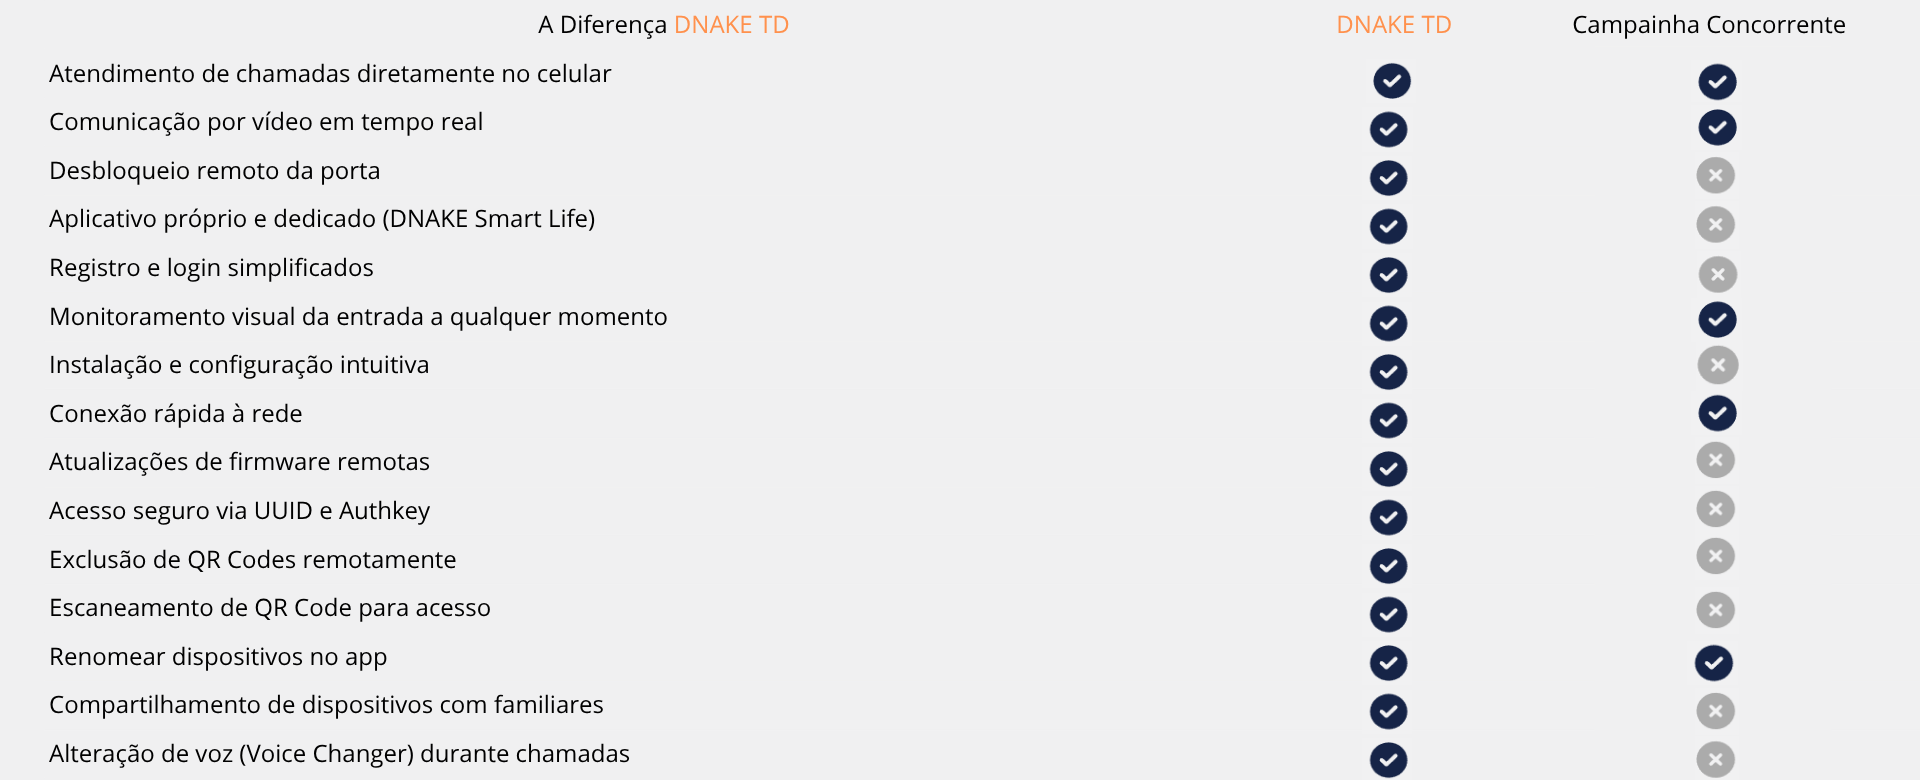Click competitor X icon for Atualizações de firmware
1920x780 pixels.
click(x=1716, y=460)
